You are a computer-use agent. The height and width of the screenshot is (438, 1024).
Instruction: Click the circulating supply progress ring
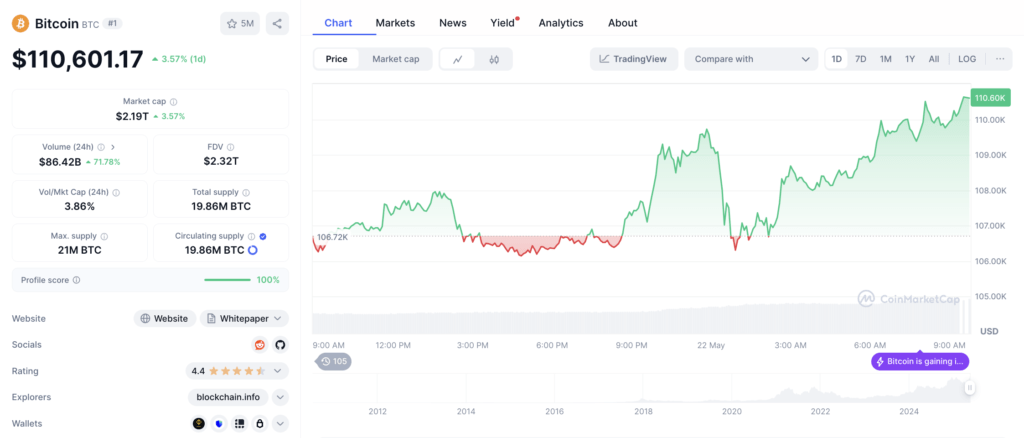point(253,250)
